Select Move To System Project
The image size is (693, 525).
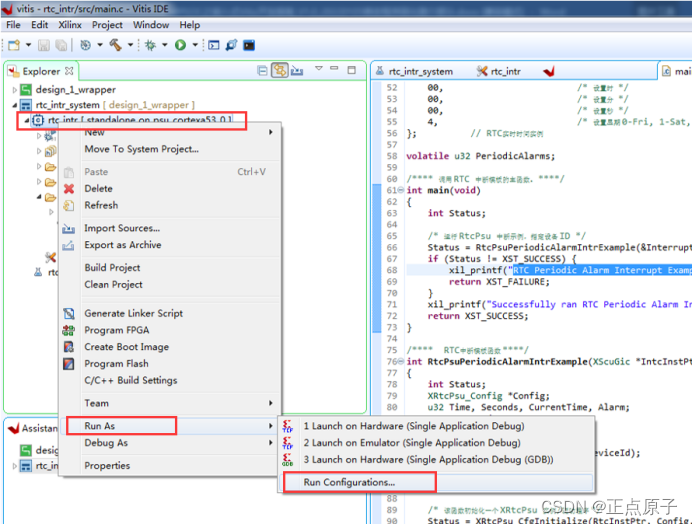pos(171,149)
